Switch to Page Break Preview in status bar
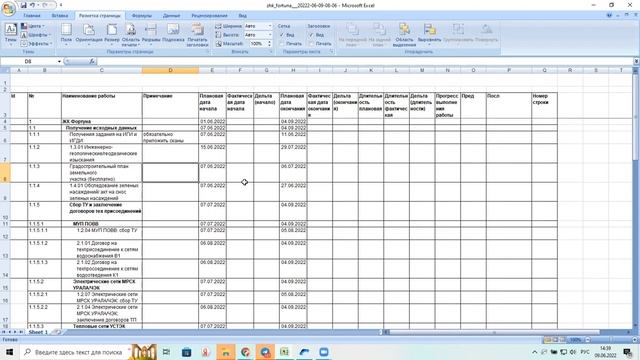640x360 pixels. [x=562, y=340]
